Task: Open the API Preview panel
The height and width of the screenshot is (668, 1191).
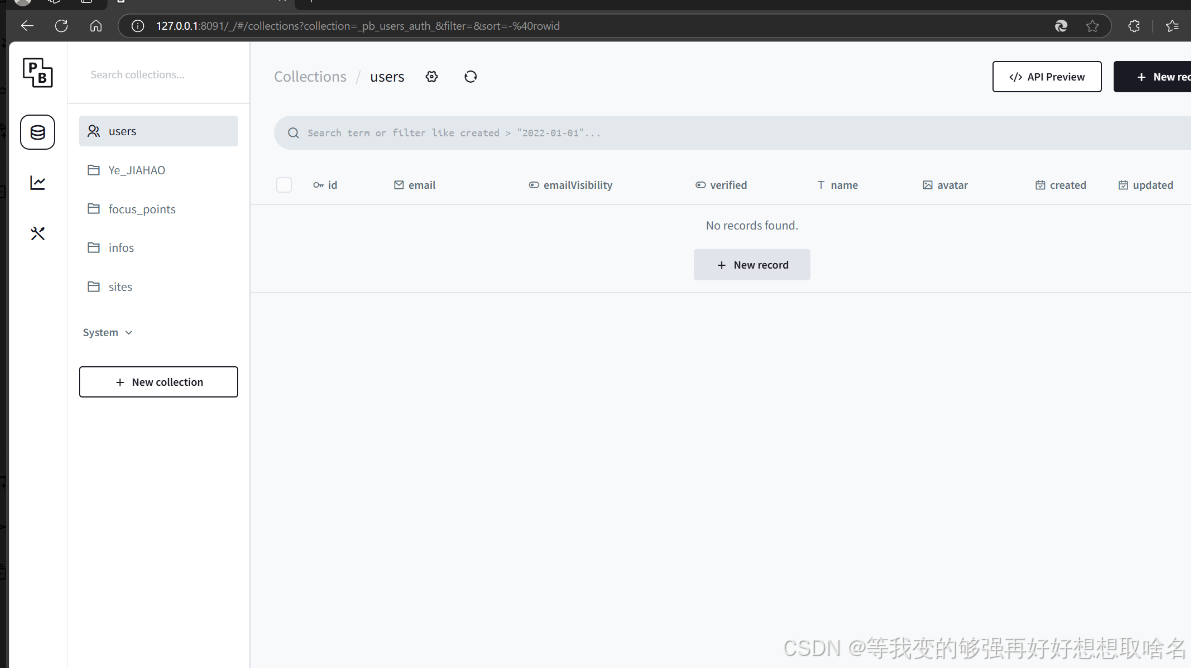Action: (1047, 77)
